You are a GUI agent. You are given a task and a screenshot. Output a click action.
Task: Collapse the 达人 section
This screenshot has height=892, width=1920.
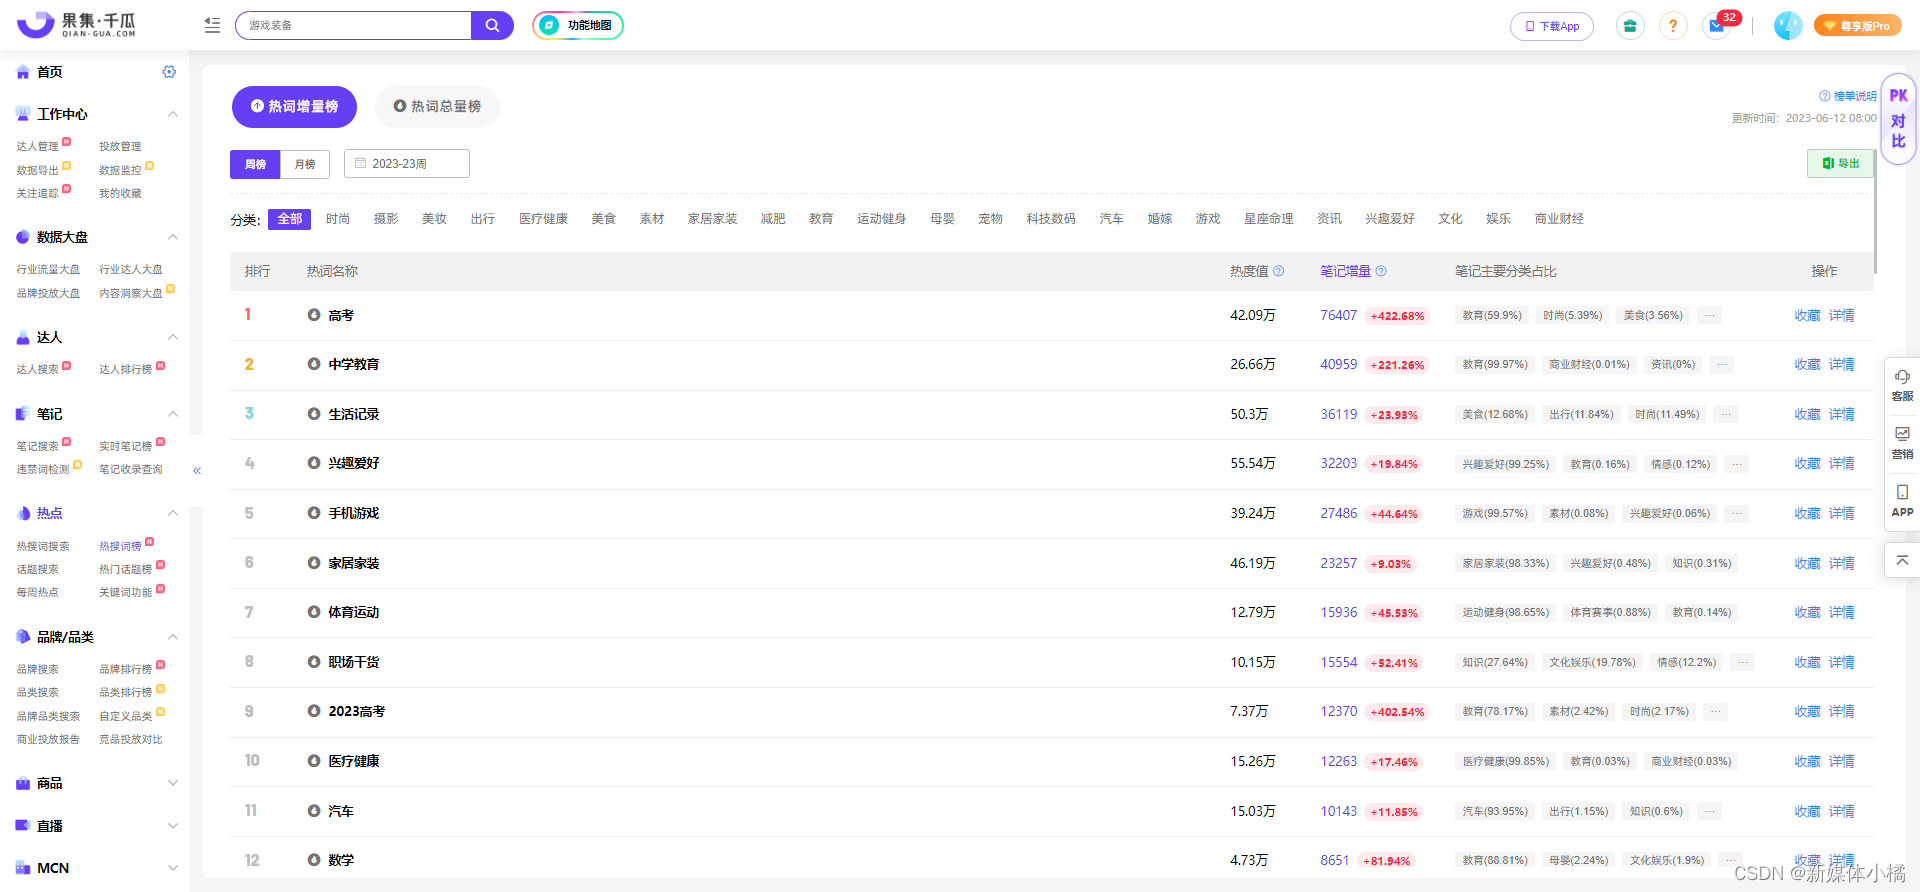click(x=173, y=337)
